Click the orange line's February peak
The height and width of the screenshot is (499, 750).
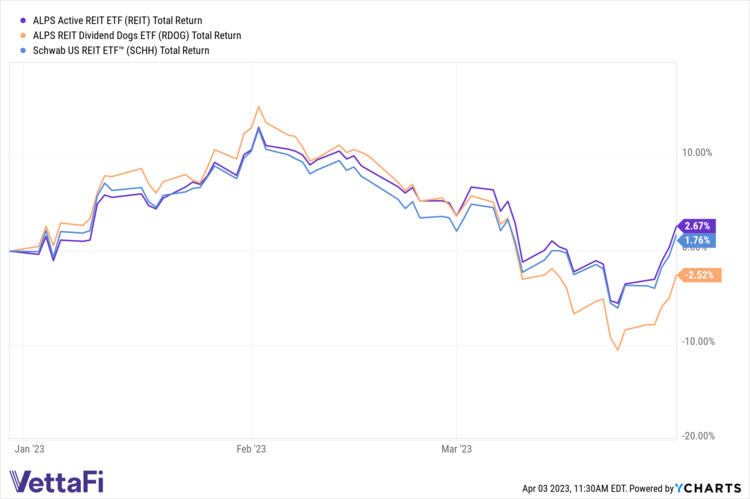(x=258, y=107)
